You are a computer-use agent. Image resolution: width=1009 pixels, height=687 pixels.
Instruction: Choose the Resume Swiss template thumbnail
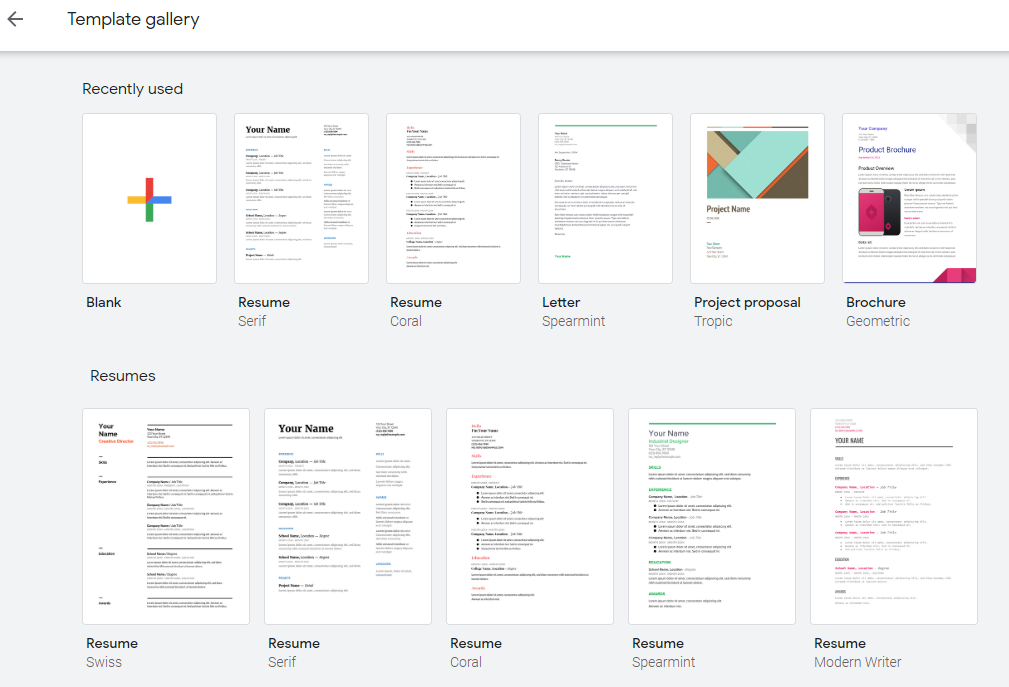[166, 517]
